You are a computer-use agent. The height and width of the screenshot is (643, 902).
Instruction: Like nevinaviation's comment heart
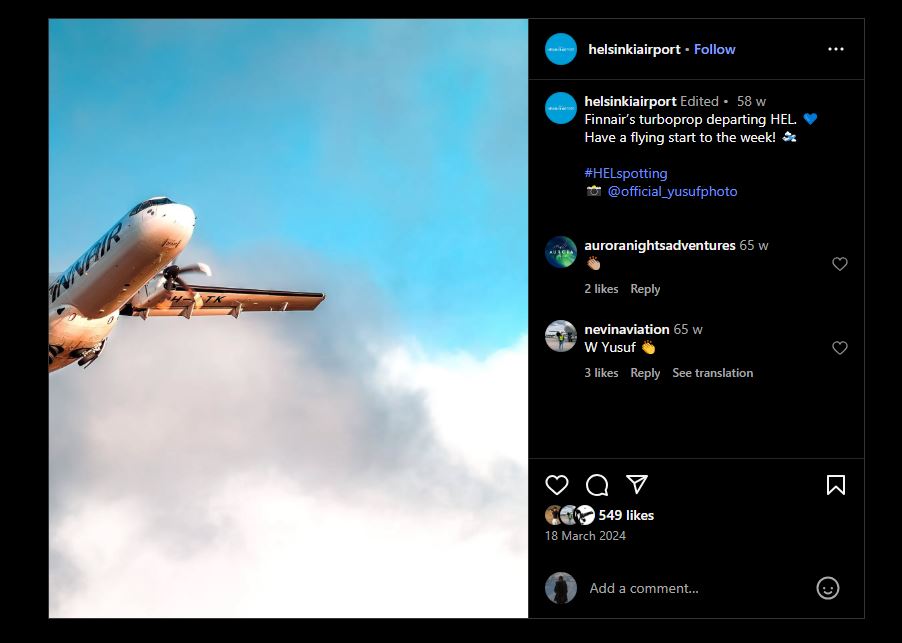840,347
